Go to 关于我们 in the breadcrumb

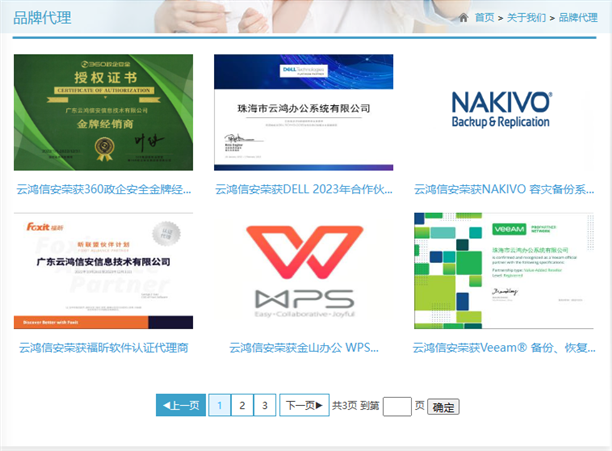[526, 18]
